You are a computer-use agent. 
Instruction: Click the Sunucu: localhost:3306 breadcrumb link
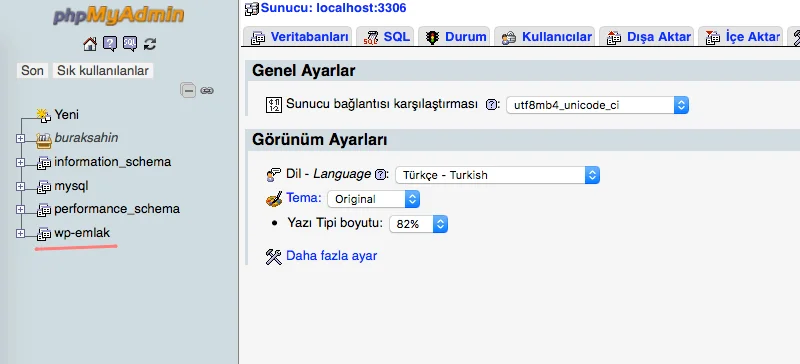[334, 8]
